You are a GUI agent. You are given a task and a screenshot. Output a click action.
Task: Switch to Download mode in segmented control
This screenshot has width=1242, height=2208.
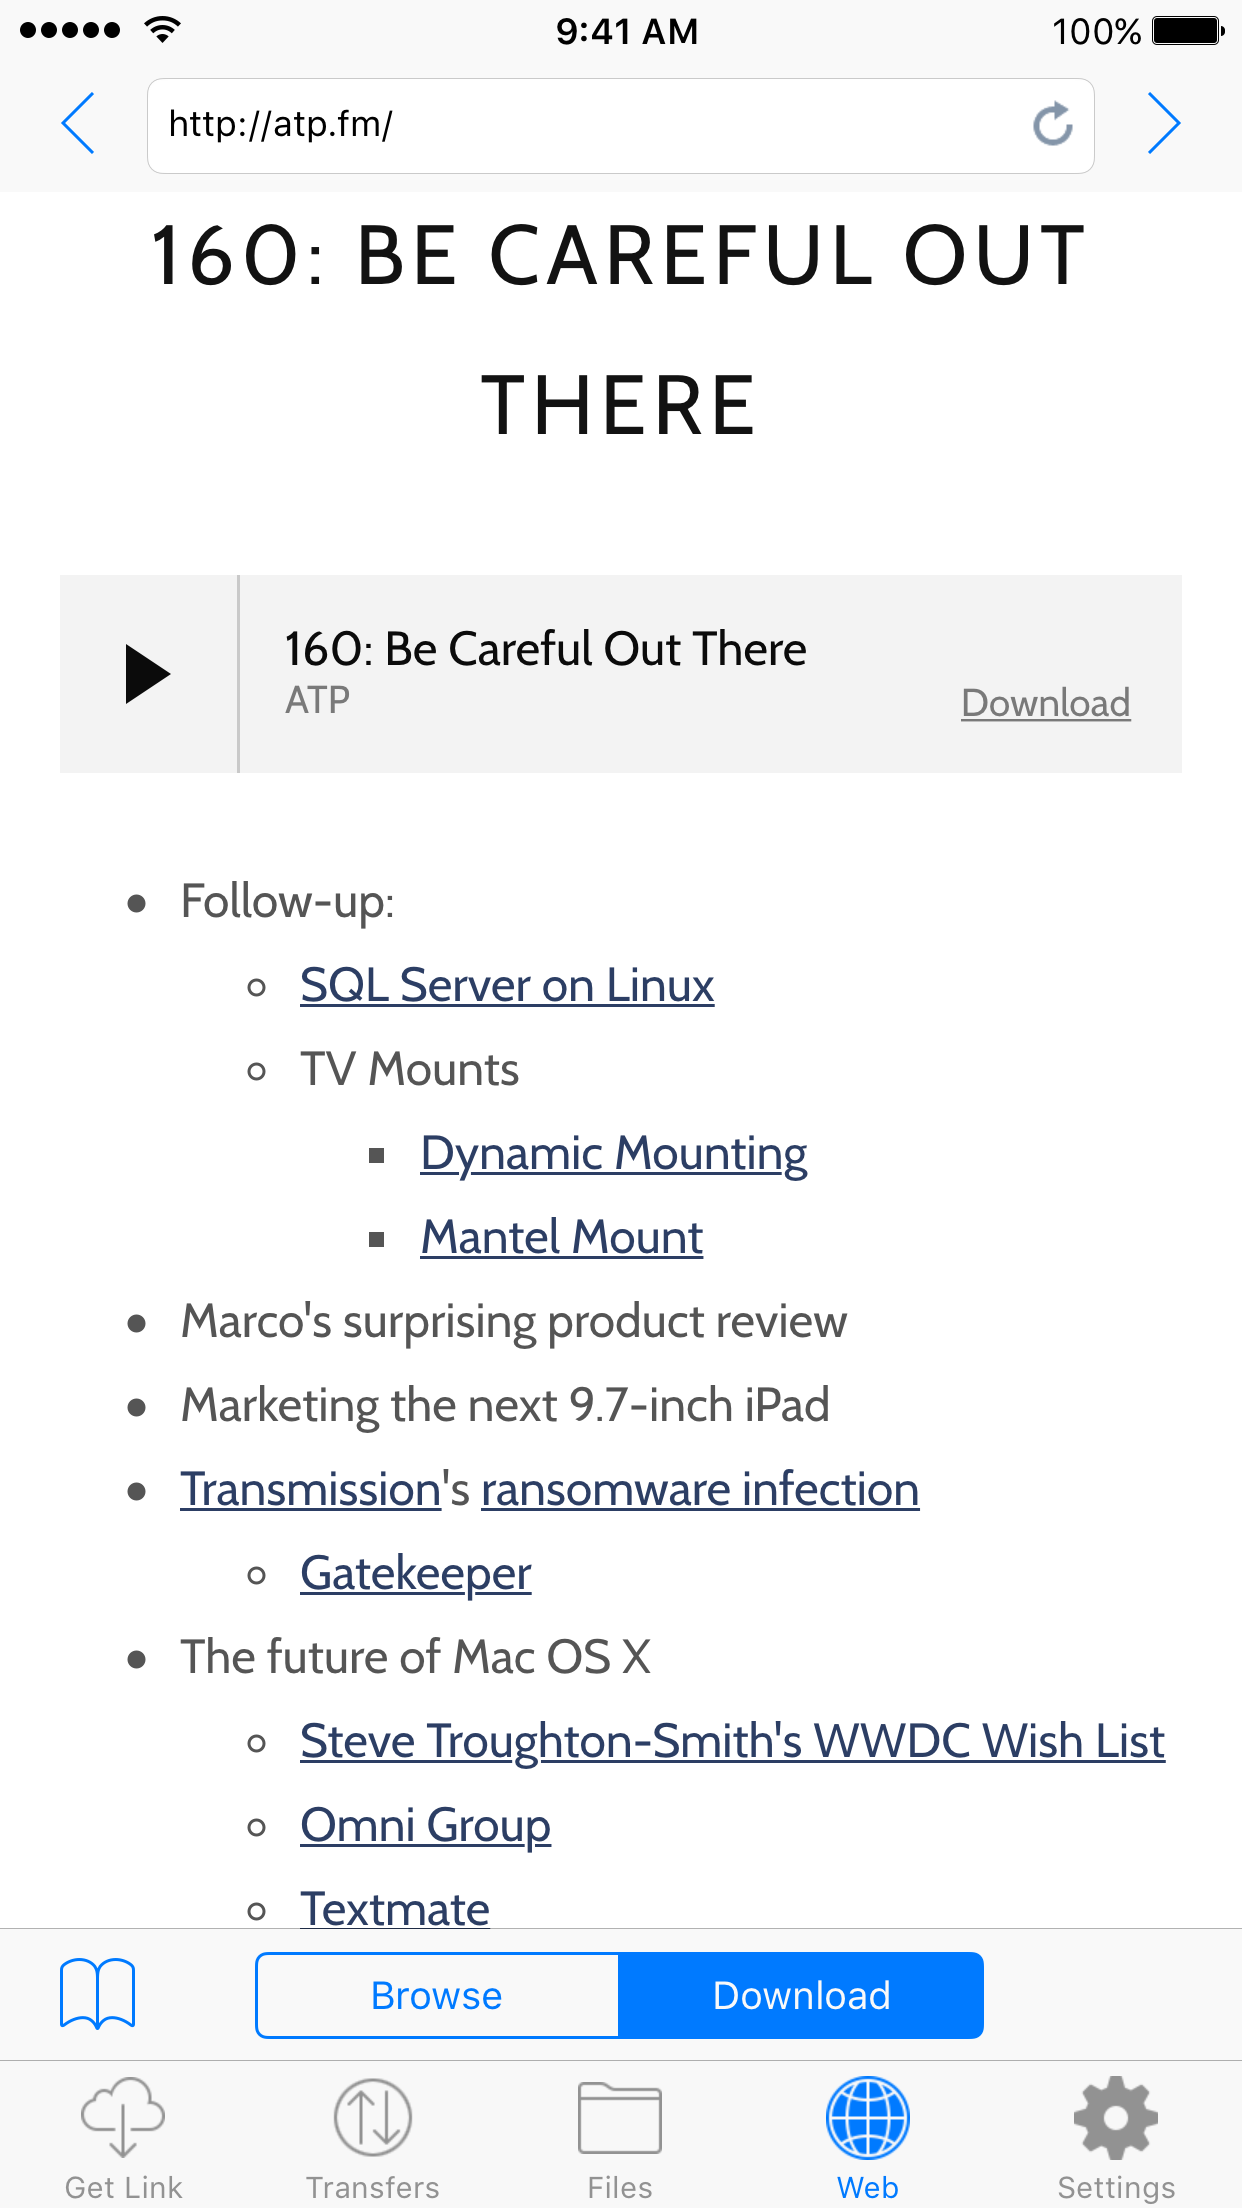click(801, 1995)
